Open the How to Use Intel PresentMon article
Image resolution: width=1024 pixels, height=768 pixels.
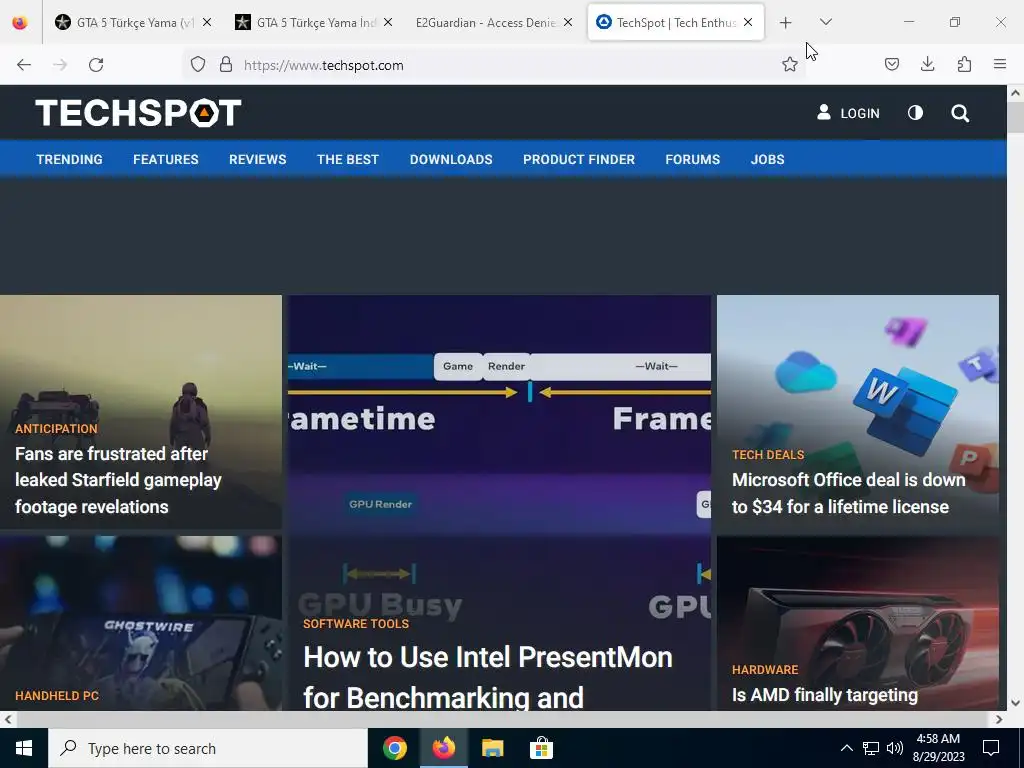click(488, 677)
